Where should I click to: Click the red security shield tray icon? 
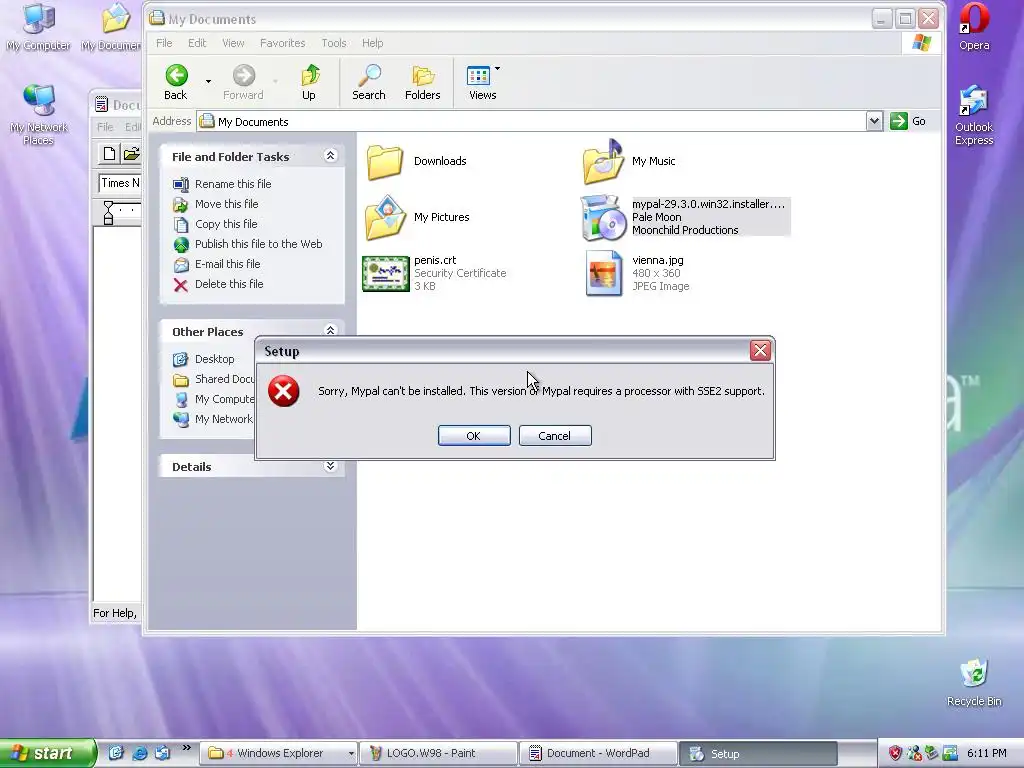click(895, 753)
